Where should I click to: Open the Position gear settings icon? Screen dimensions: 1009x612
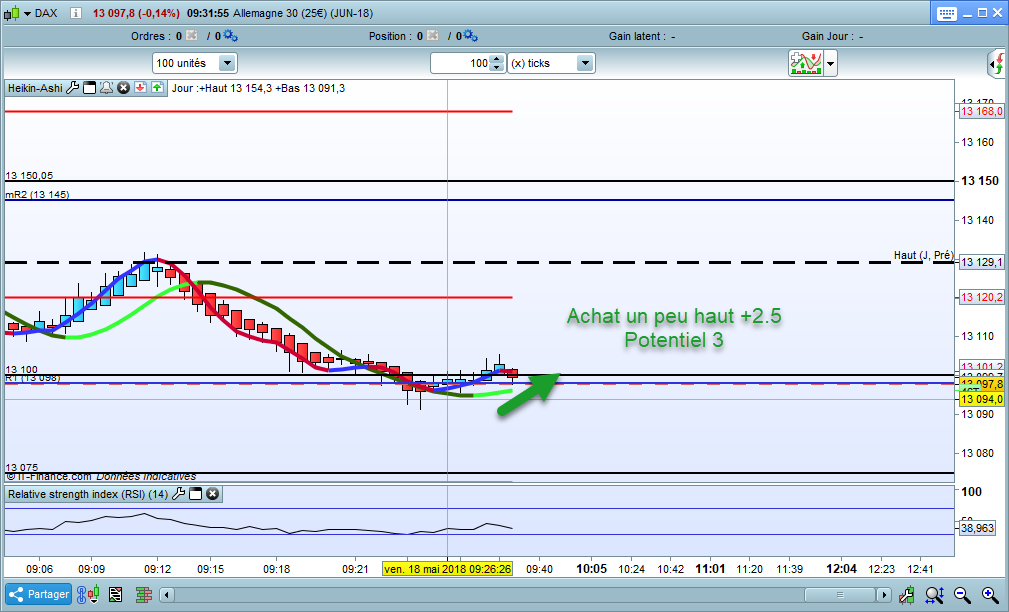[x=470, y=36]
